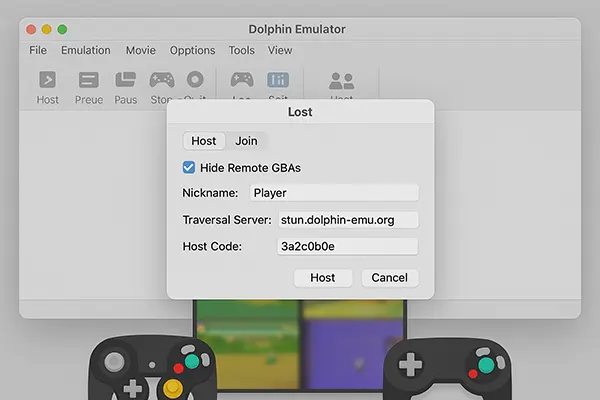
Task: Click the red close window button
Action: point(31,29)
